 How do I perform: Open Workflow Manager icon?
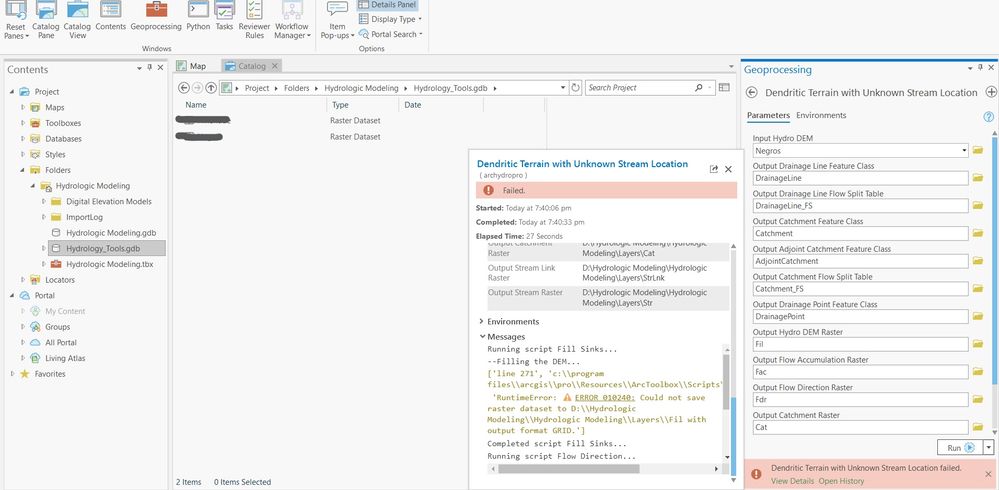pos(292,21)
